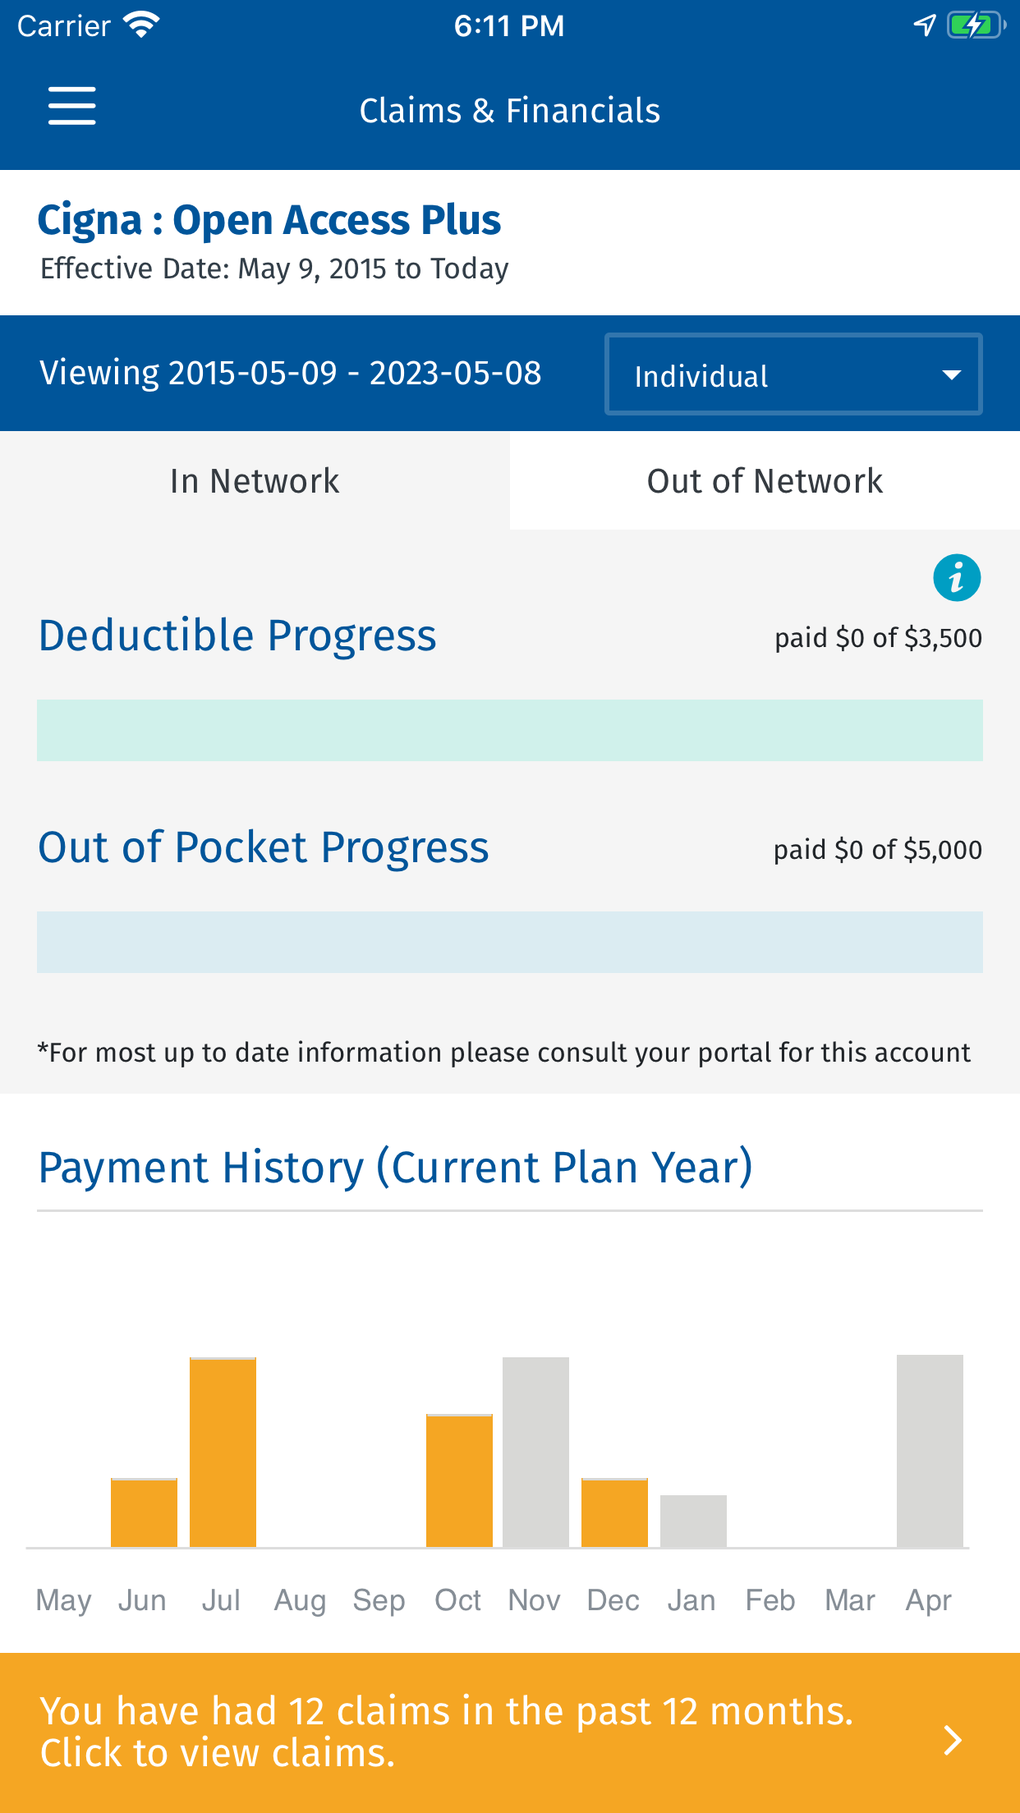This screenshot has width=1020, height=1813.
Task: Switch to the Out of Network tab
Action: click(765, 481)
